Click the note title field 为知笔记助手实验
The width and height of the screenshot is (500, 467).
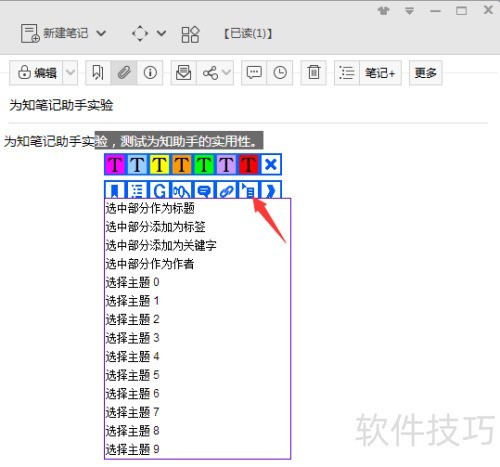61,105
